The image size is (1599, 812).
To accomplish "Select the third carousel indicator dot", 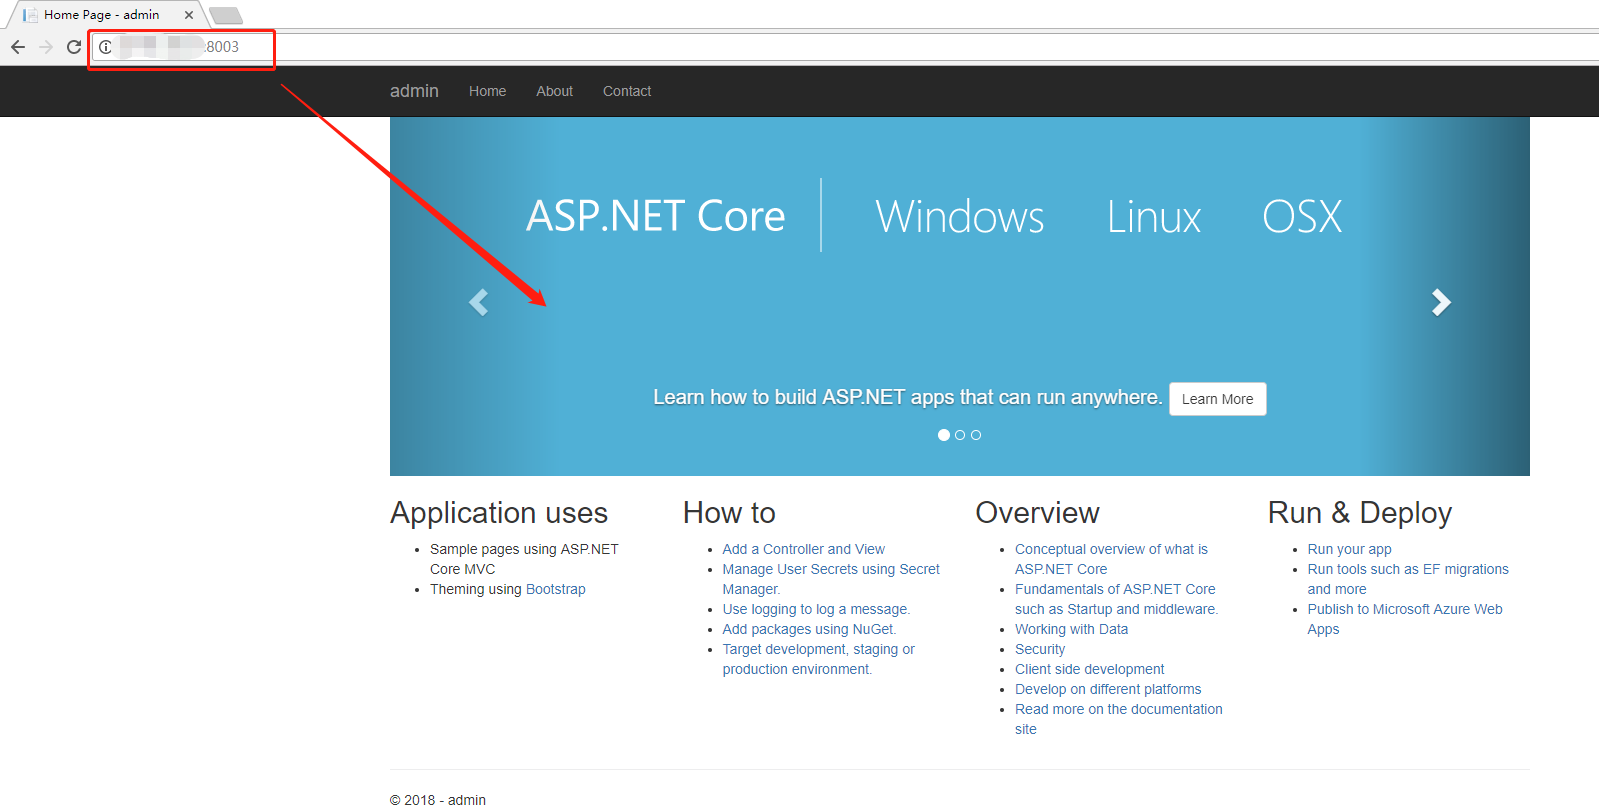I will (x=976, y=435).
